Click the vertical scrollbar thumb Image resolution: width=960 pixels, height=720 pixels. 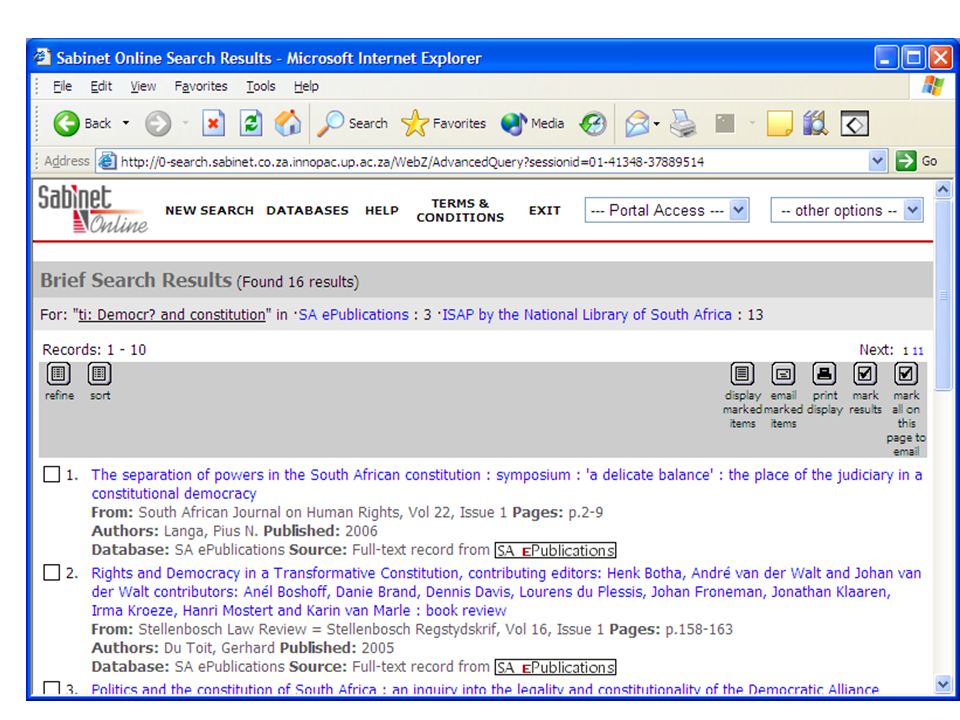click(943, 294)
